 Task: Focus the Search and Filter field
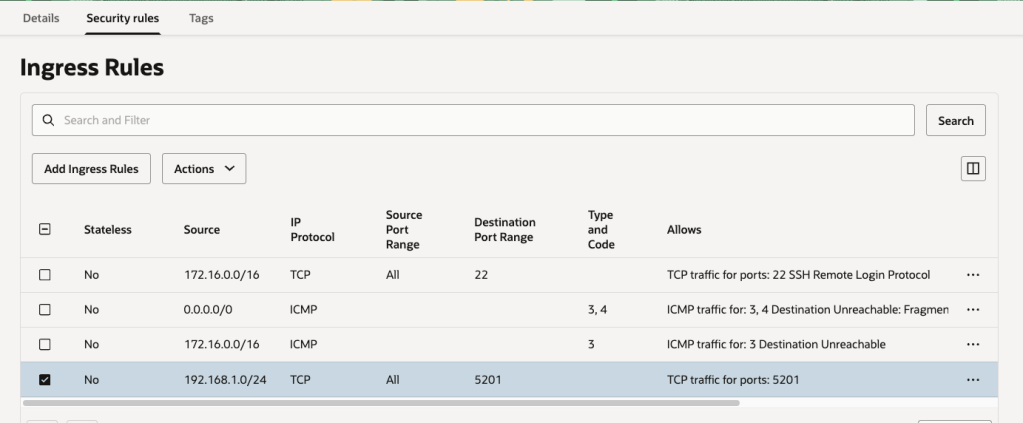[480, 120]
